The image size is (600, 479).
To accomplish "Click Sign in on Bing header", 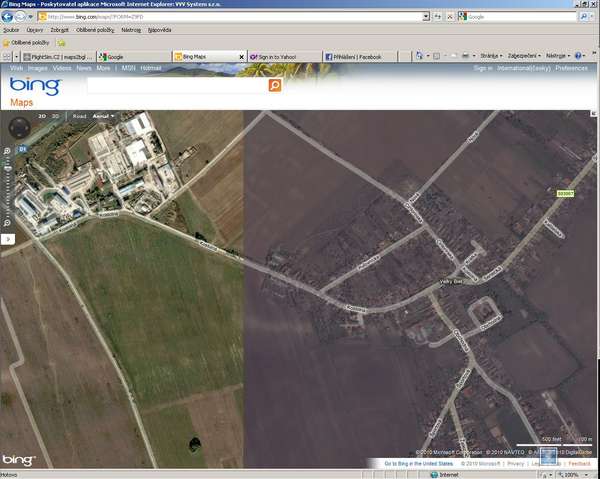I will (x=483, y=68).
